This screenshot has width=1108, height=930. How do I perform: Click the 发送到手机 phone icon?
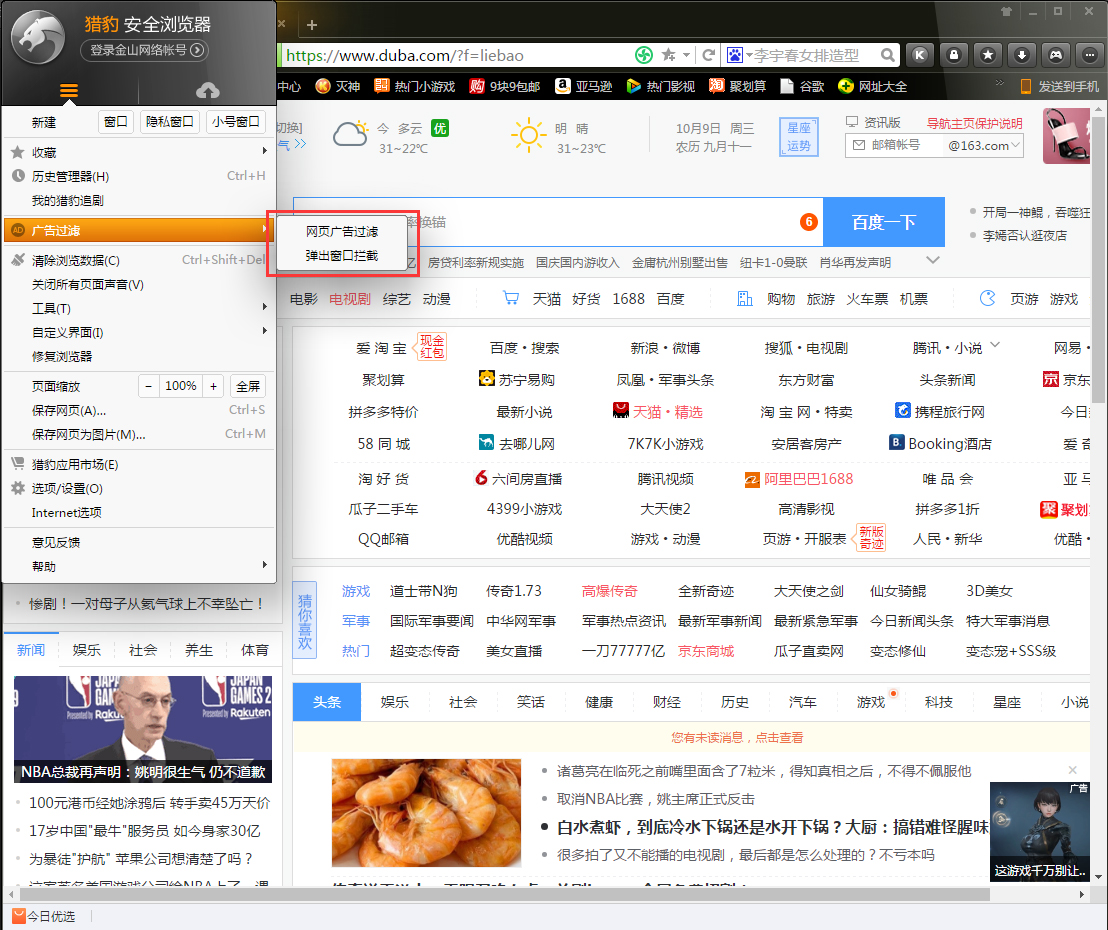point(1024,87)
